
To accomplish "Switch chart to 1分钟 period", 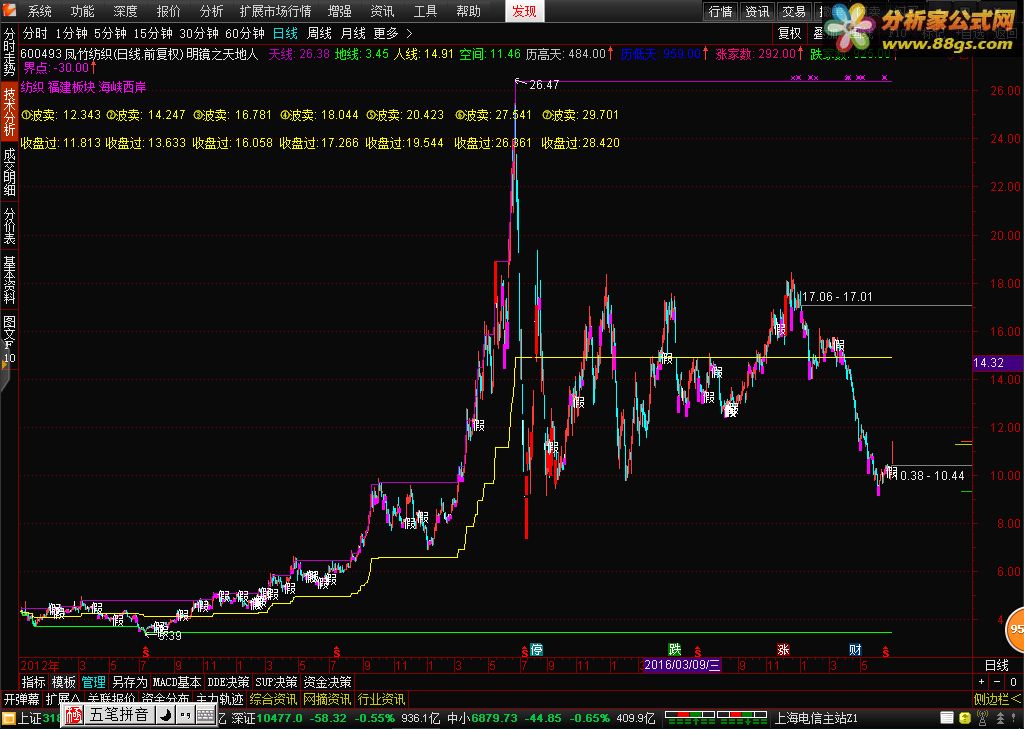I will [x=71, y=33].
